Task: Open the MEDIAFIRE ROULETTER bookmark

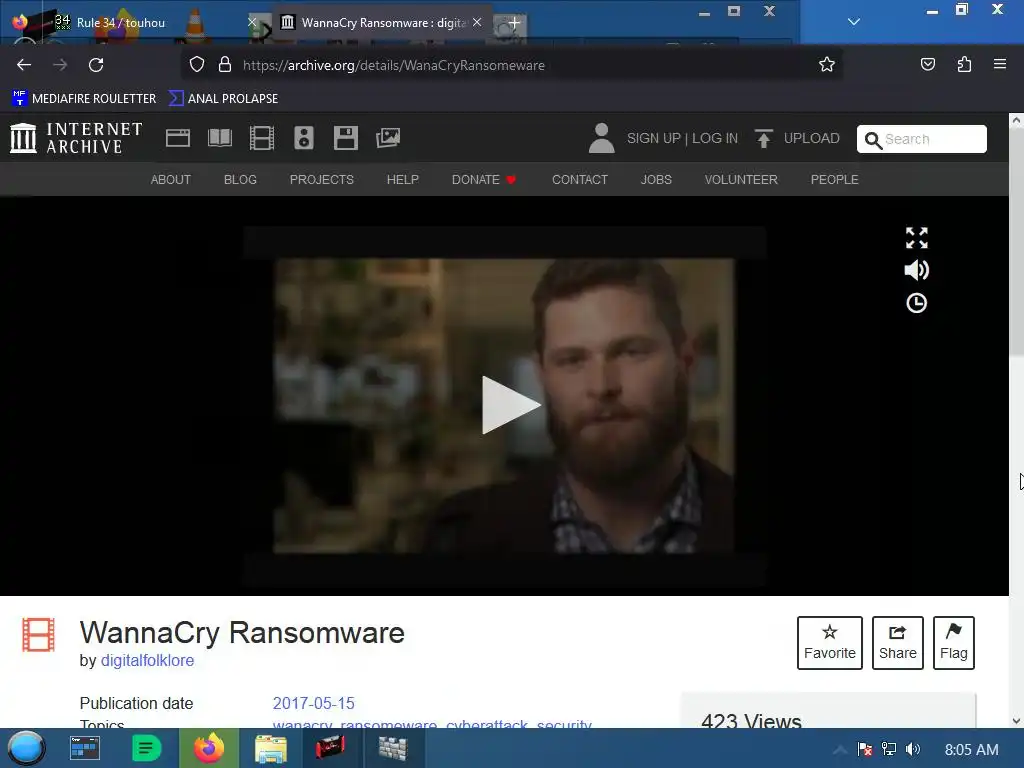Action: (x=84, y=99)
